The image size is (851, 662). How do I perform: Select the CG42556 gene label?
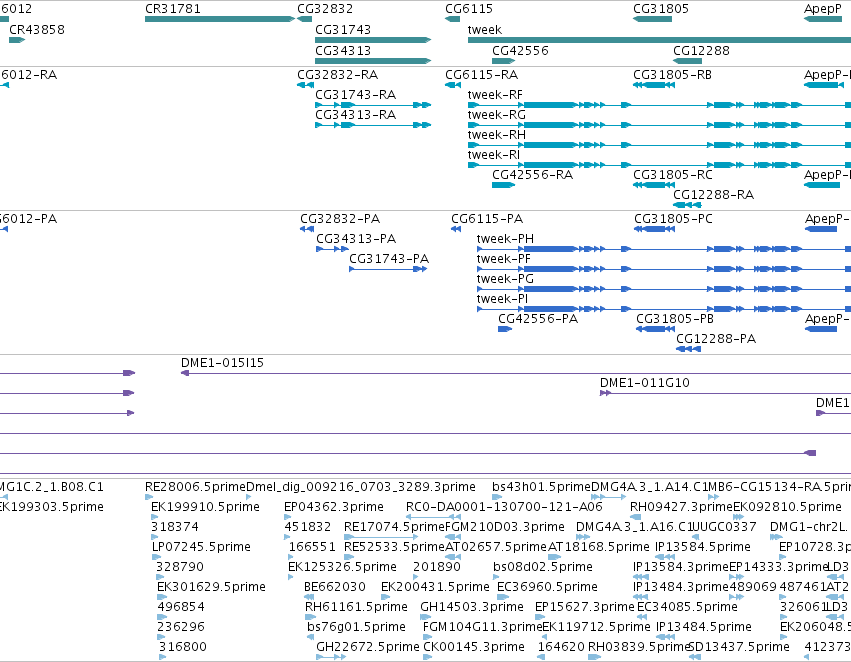[520, 50]
